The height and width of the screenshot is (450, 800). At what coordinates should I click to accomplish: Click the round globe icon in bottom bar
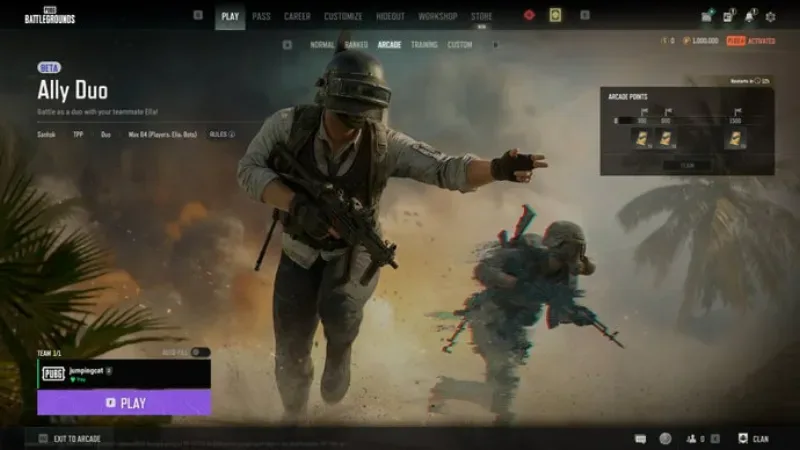[665, 438]
